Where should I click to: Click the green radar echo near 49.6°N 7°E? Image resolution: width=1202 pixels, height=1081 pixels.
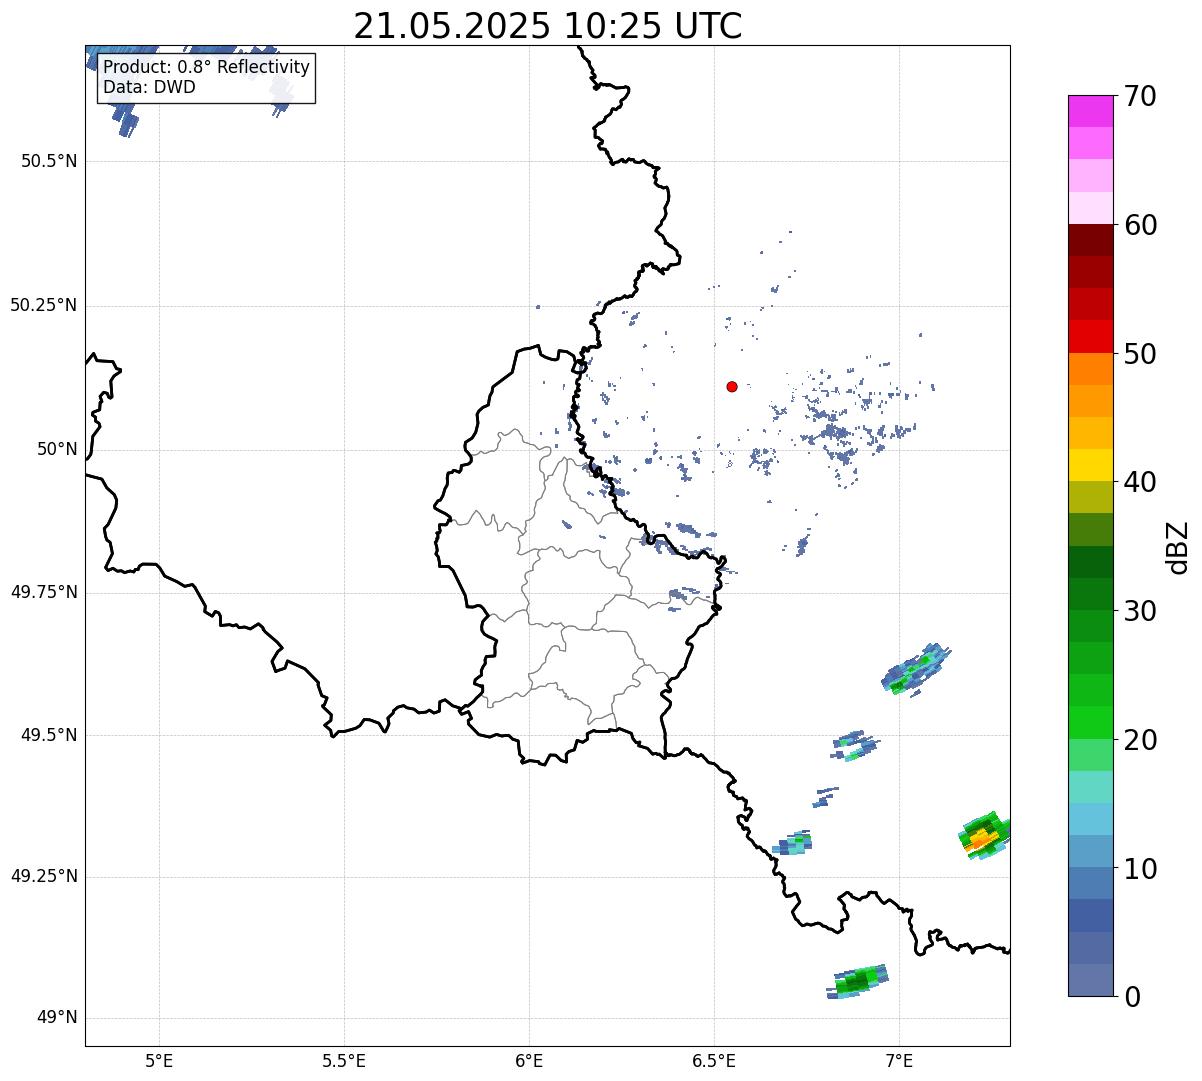click(916, 669)
